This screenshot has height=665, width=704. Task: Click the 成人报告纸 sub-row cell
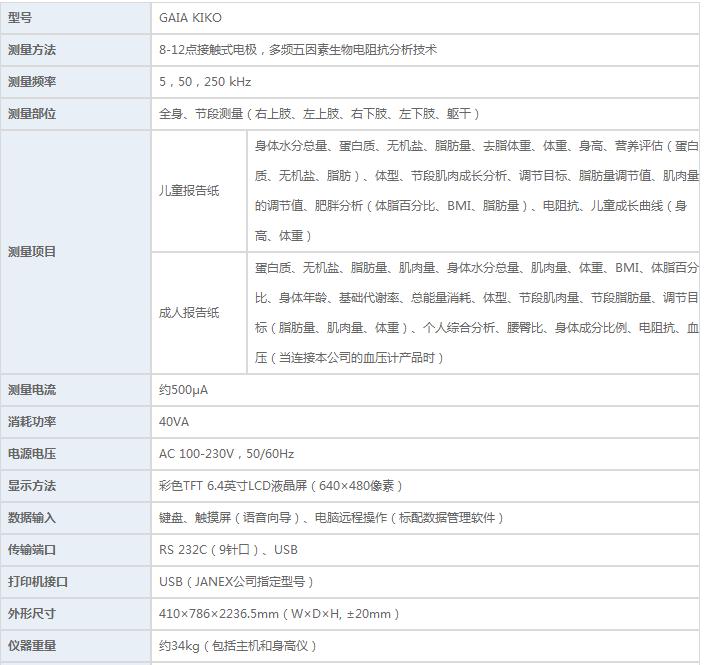tap(189, 312)
